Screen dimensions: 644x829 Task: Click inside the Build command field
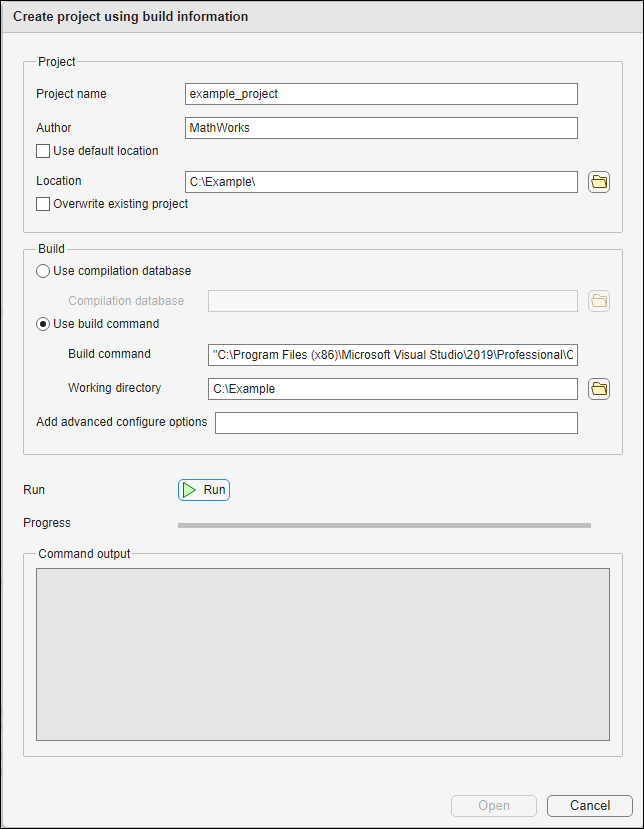(392, 355)
